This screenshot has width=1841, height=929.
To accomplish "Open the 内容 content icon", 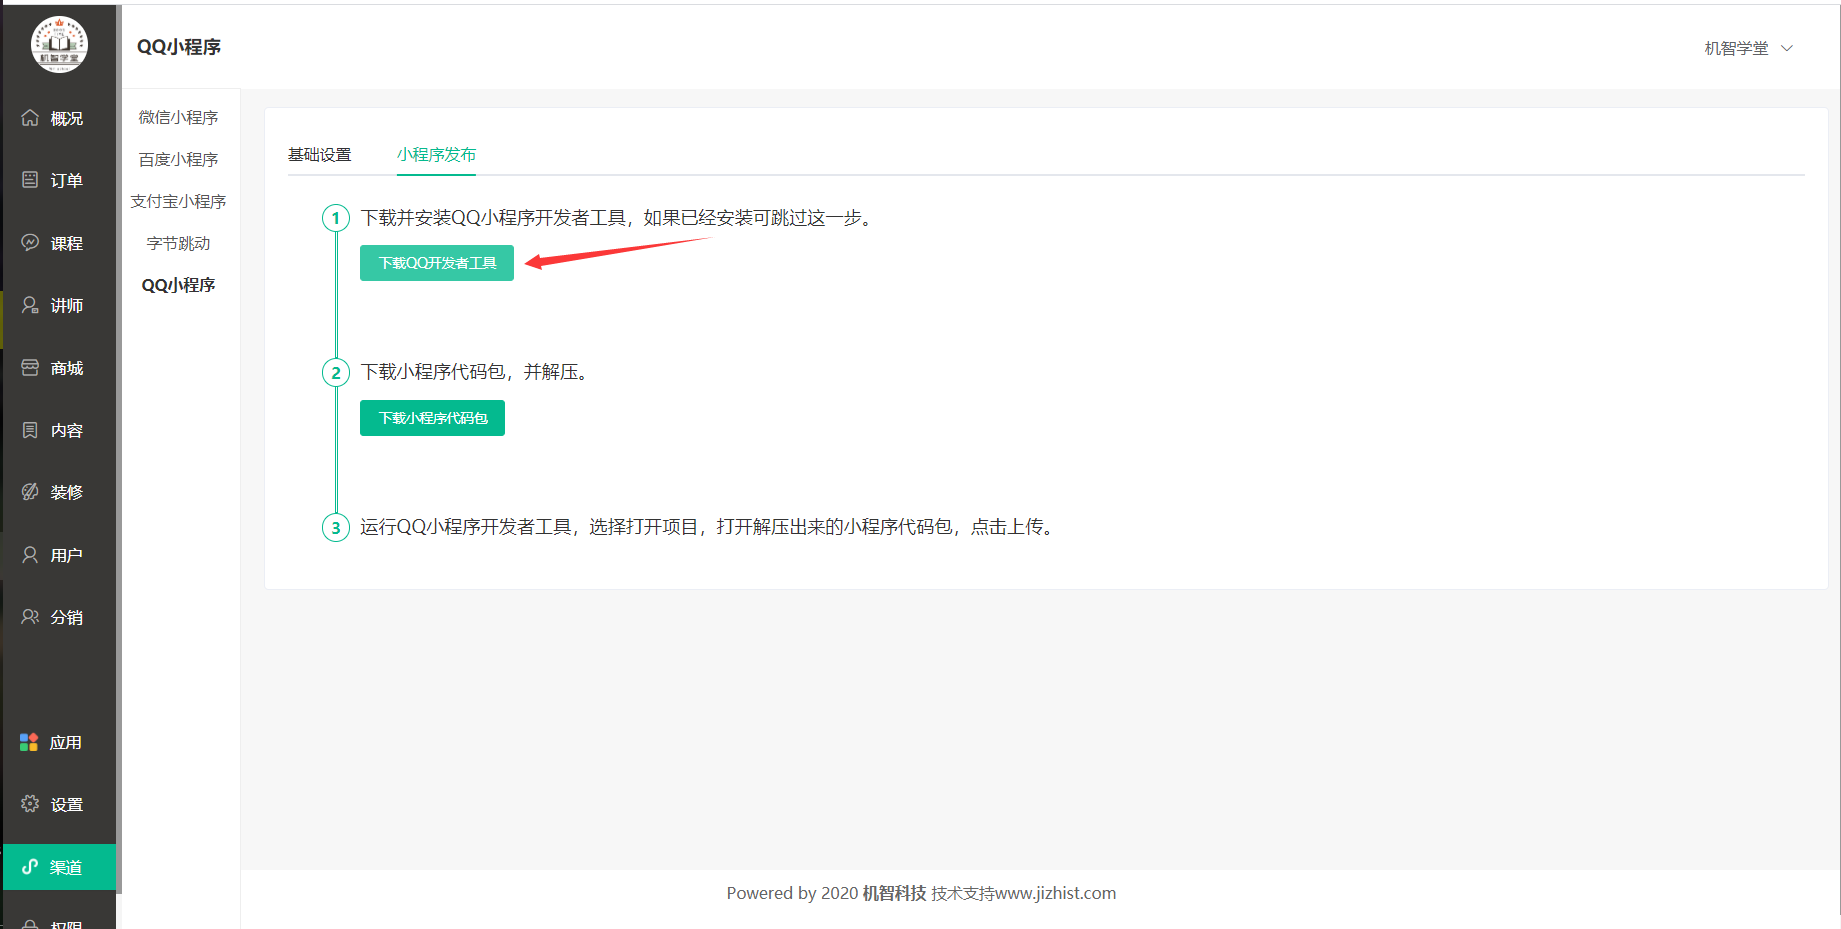I will tap(30, 430).
